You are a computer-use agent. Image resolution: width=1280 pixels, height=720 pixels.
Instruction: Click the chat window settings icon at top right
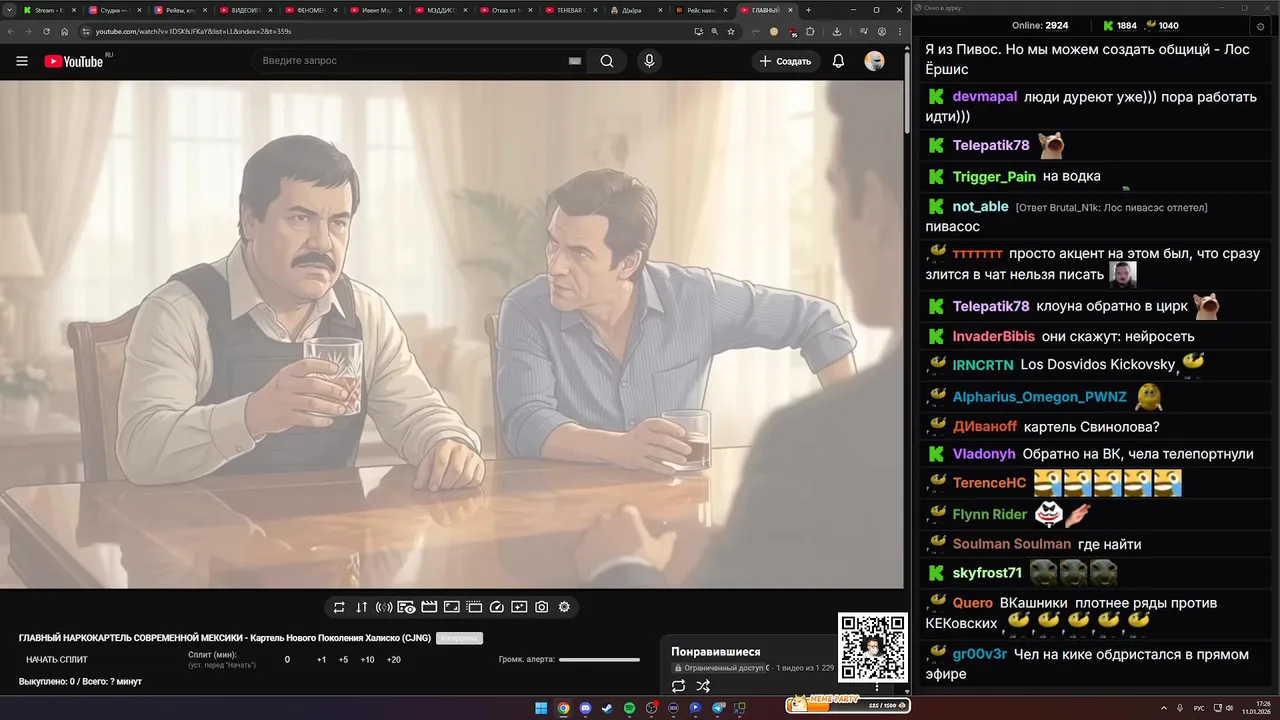[x=1259, y=26]
